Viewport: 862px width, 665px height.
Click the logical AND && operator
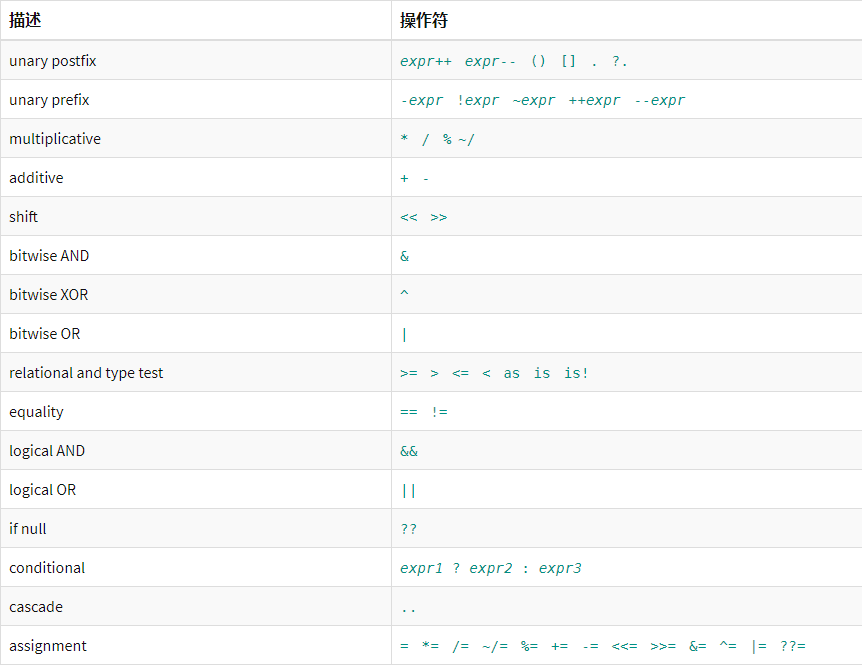point(409,451)
